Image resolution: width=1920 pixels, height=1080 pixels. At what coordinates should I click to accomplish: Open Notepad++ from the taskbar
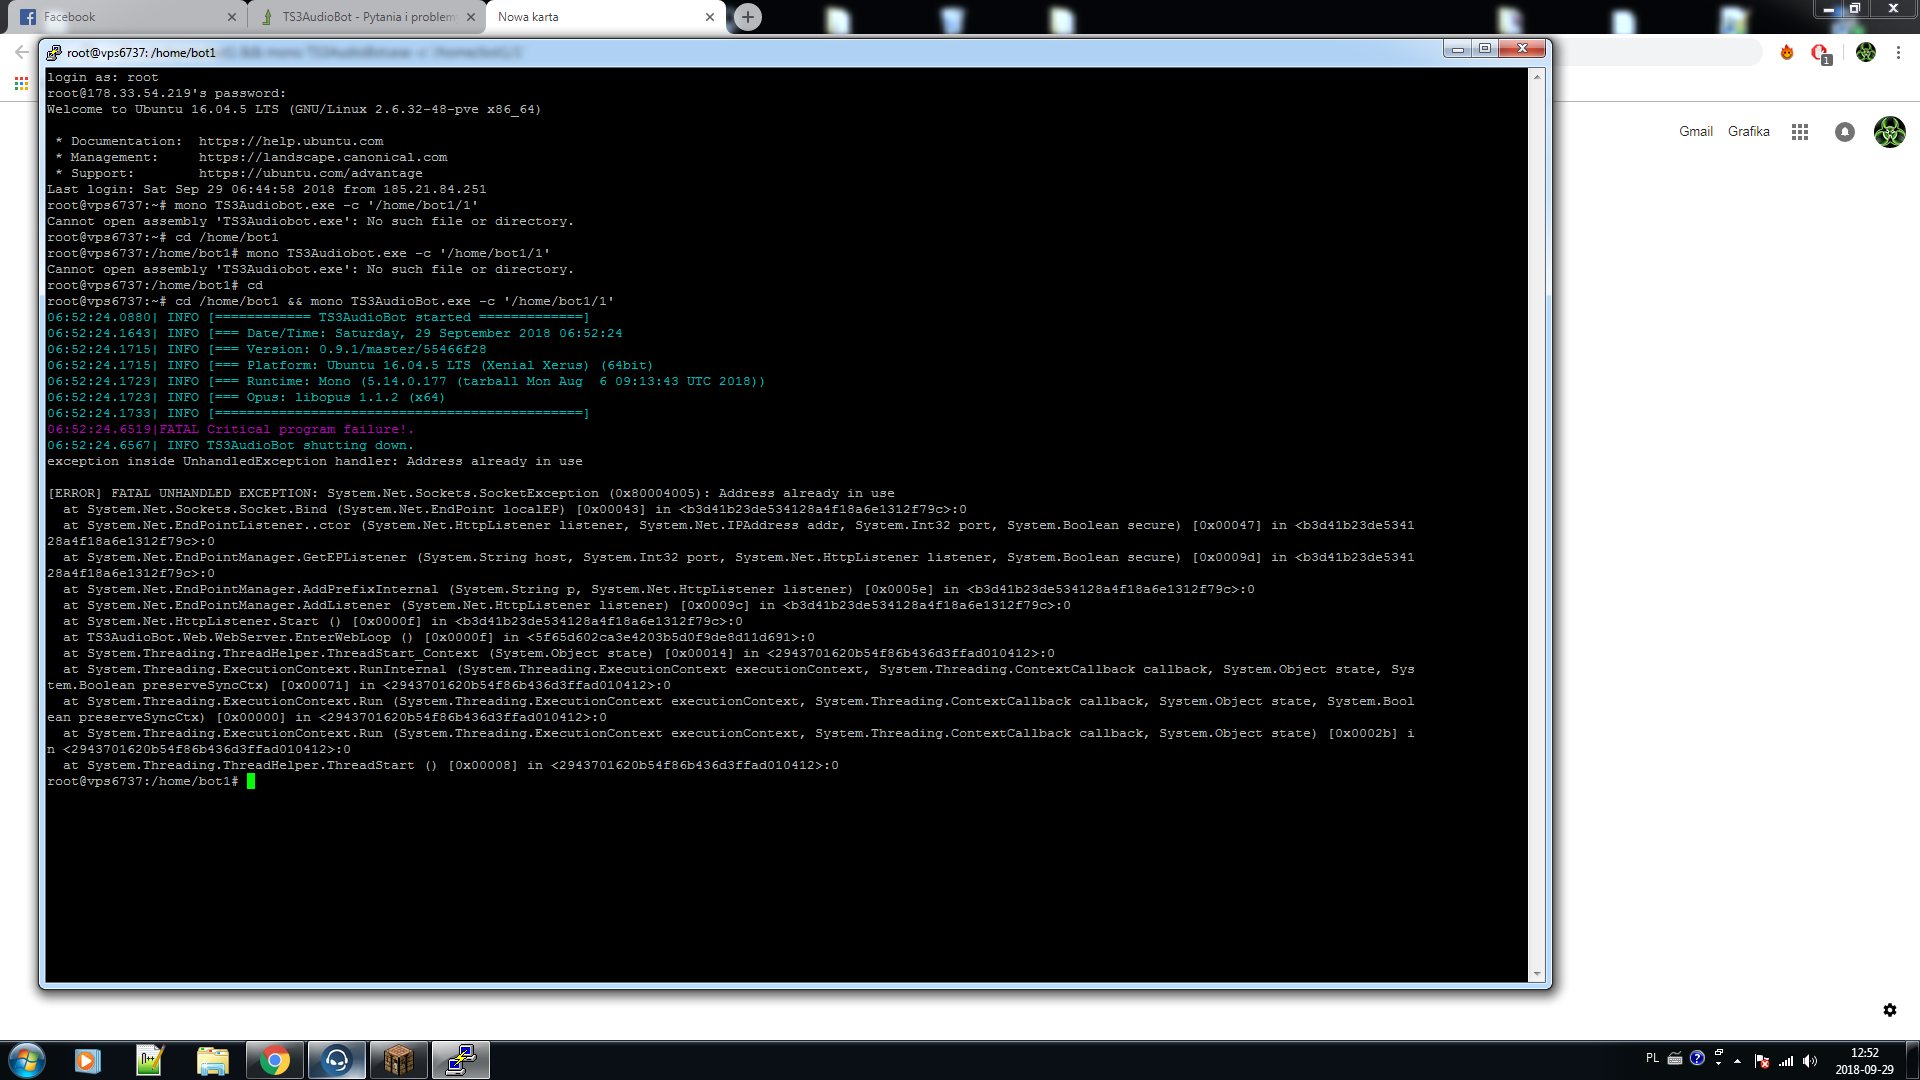(x=150, y=1060)
